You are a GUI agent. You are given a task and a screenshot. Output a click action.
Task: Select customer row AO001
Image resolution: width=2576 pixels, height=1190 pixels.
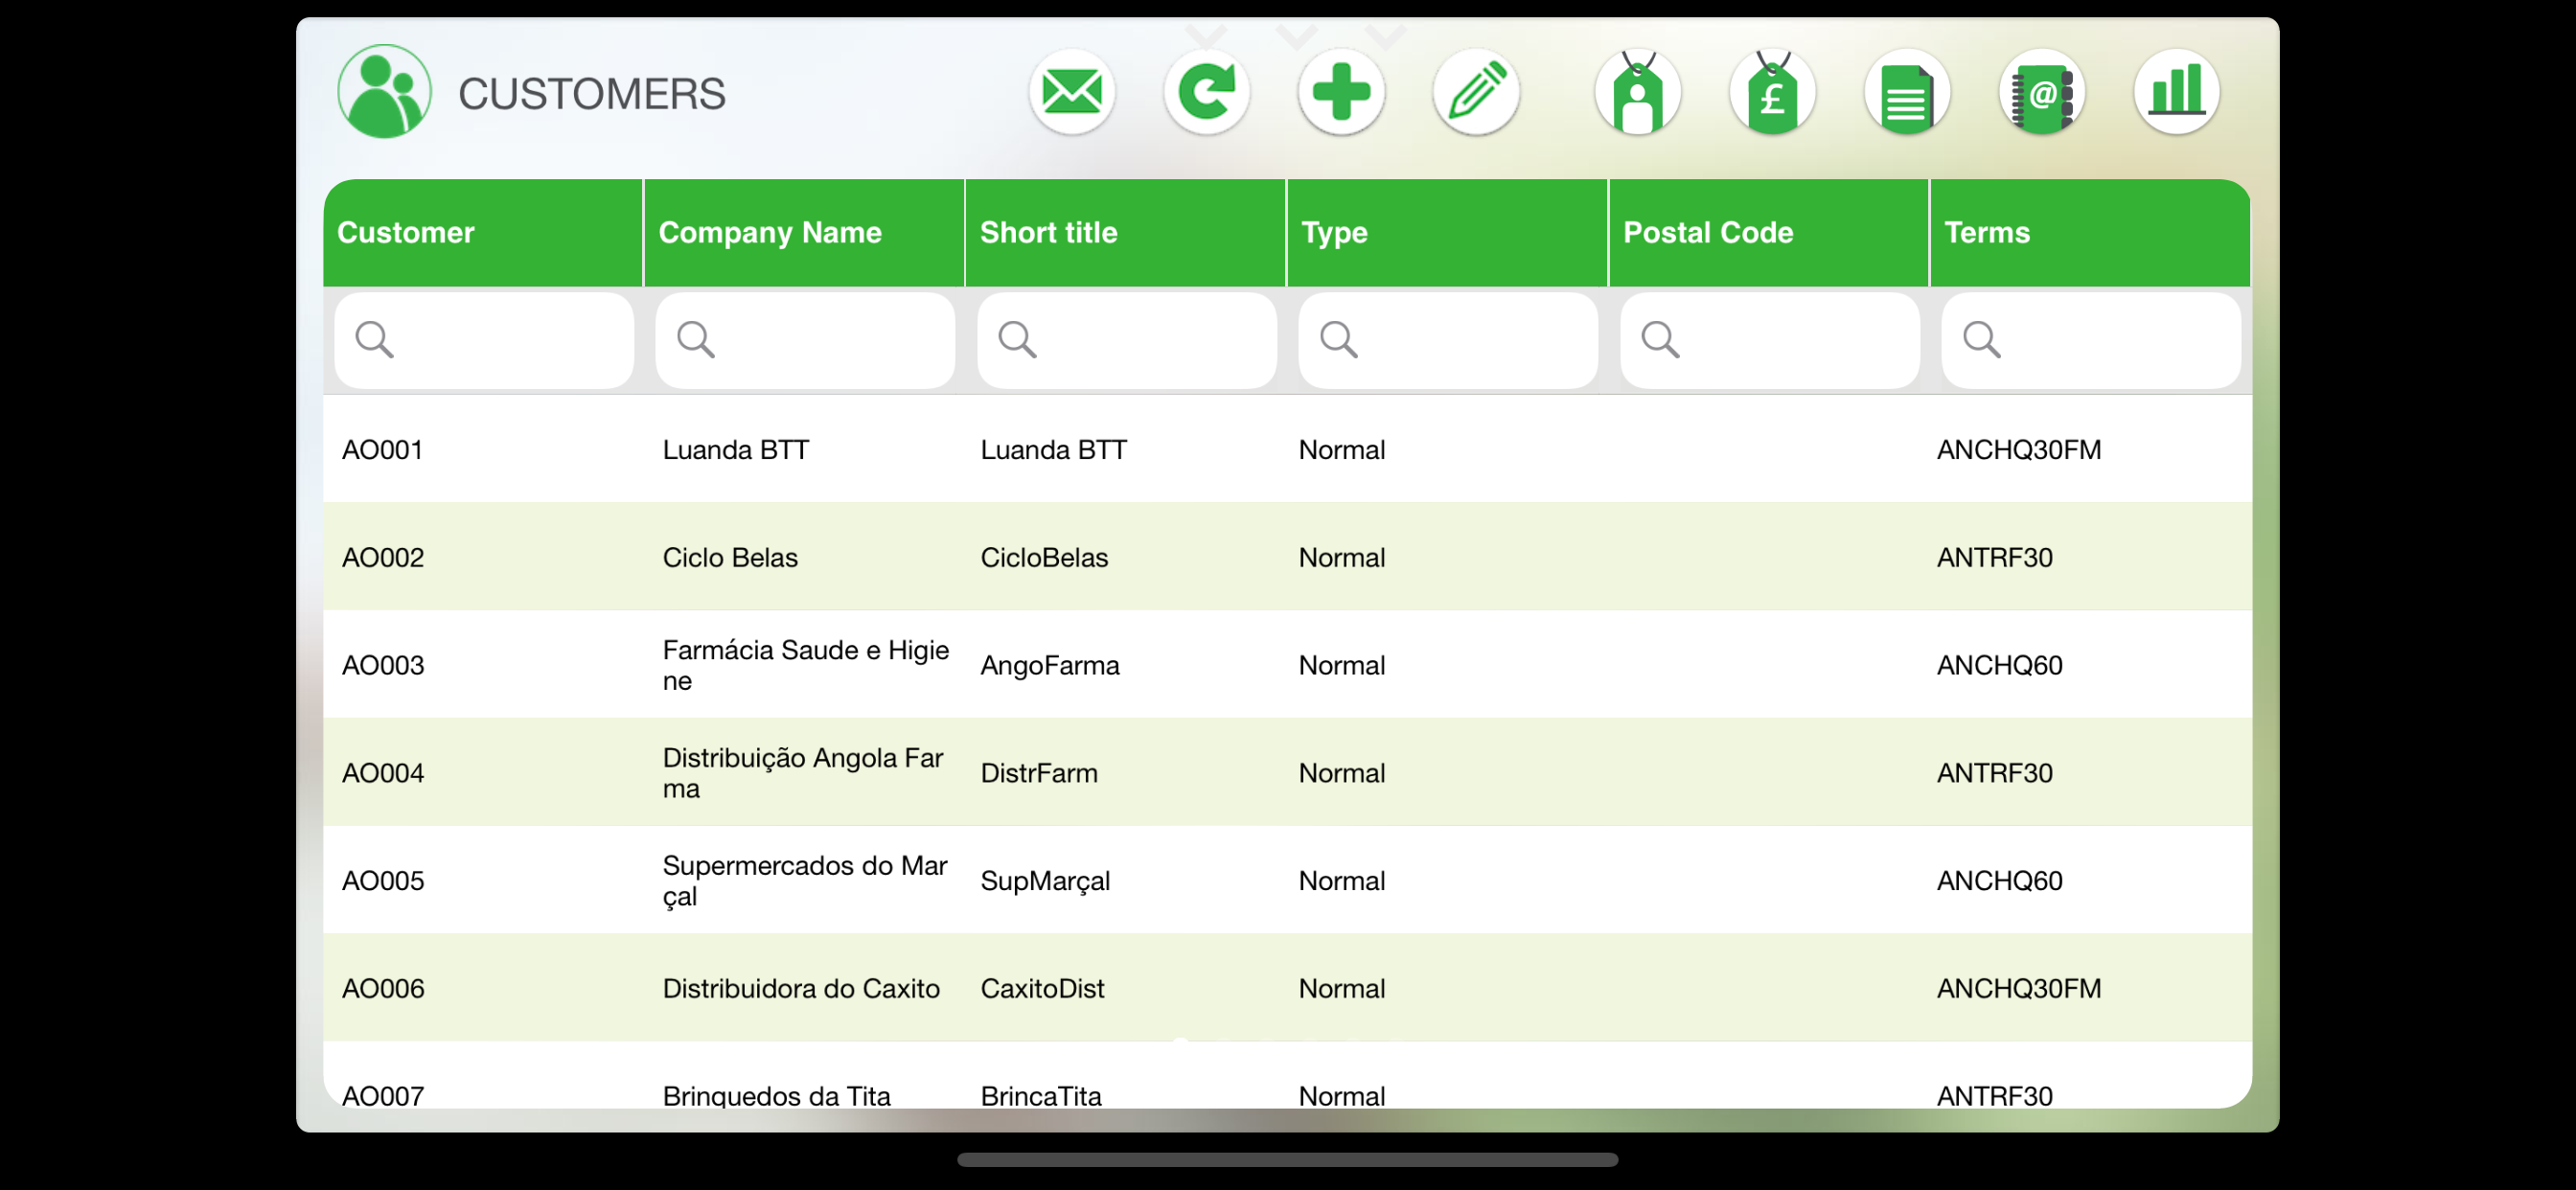tap(1287, 450)
